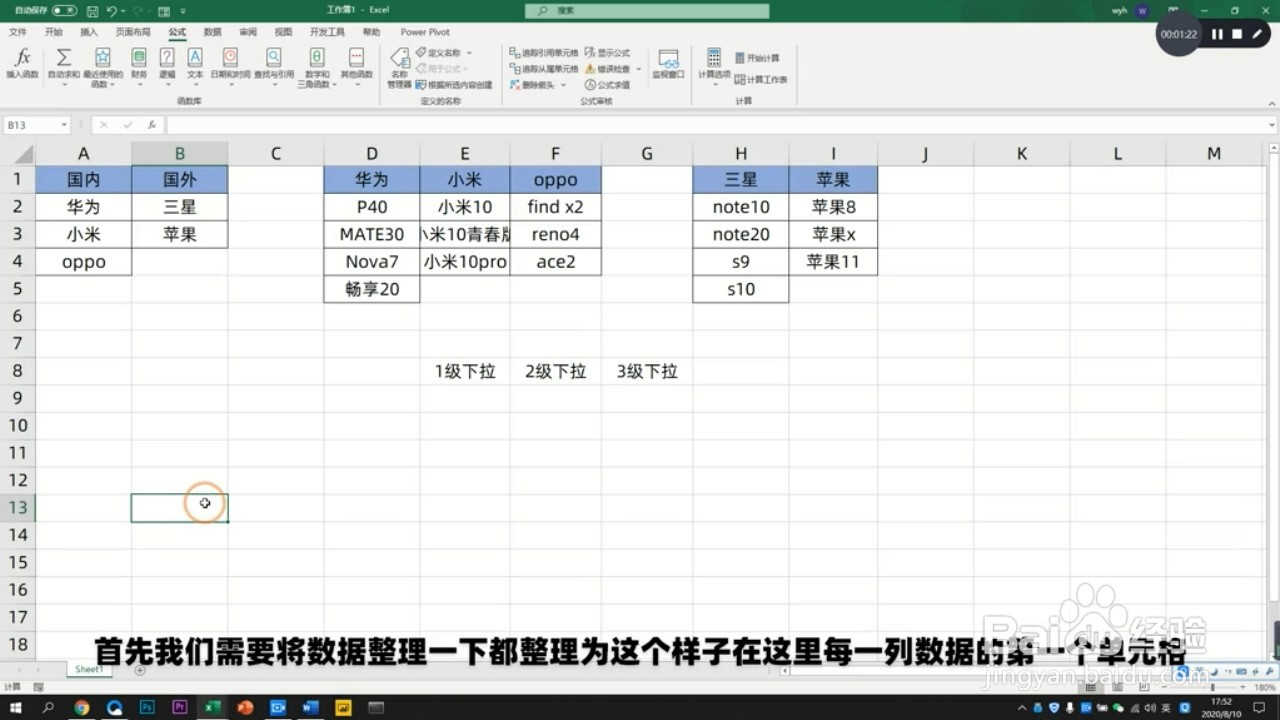Viewport: 1280px width, 720px height.
Task: Switch to the Home (开始) tab
Action: (x=53, y=32)
